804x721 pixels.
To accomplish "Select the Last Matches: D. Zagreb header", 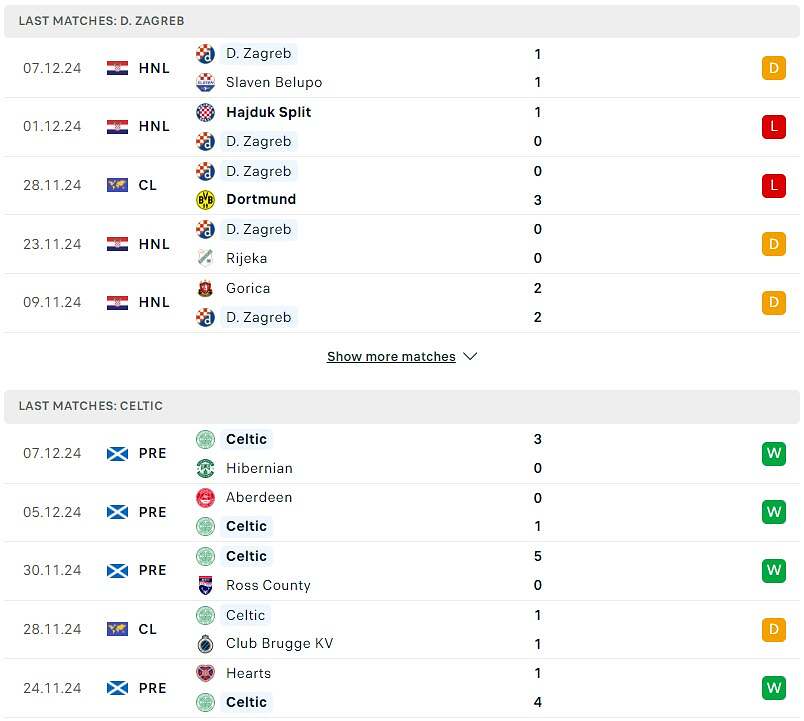I will click(402, 21).
